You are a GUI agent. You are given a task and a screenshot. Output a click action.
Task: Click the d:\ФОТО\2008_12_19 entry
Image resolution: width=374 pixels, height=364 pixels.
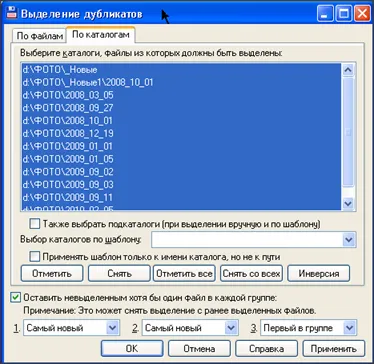pos(182,134)
